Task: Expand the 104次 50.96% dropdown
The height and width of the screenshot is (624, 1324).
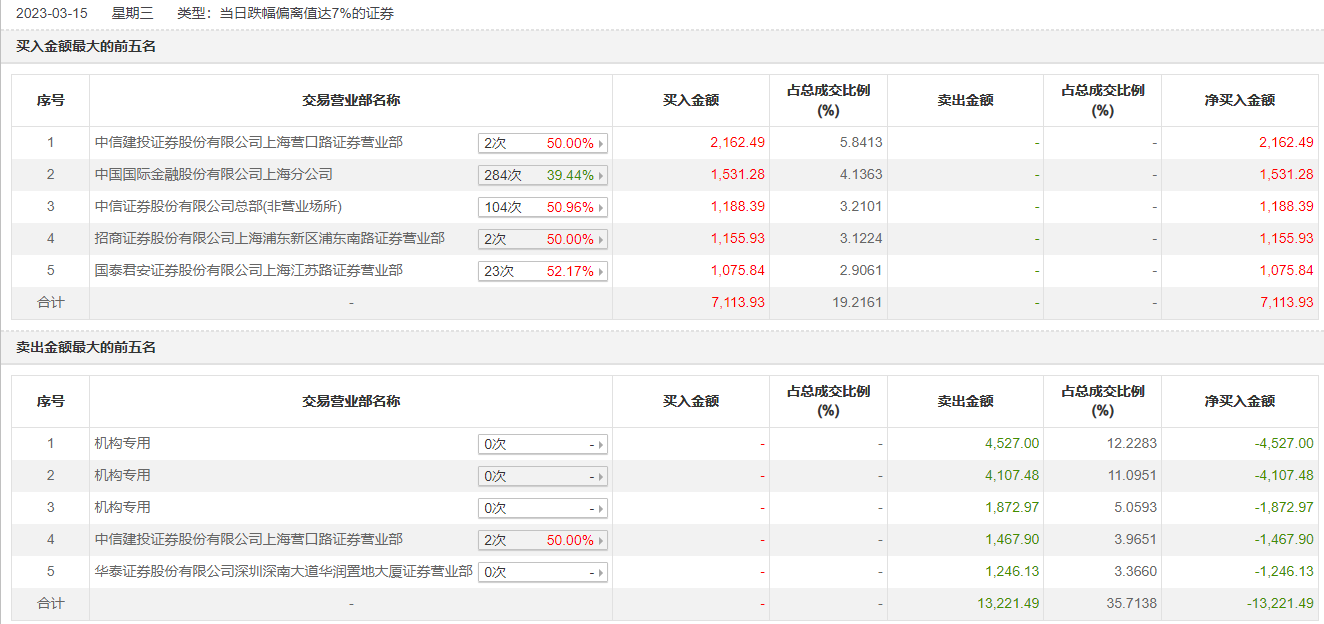Action: [x=543, y=208]
